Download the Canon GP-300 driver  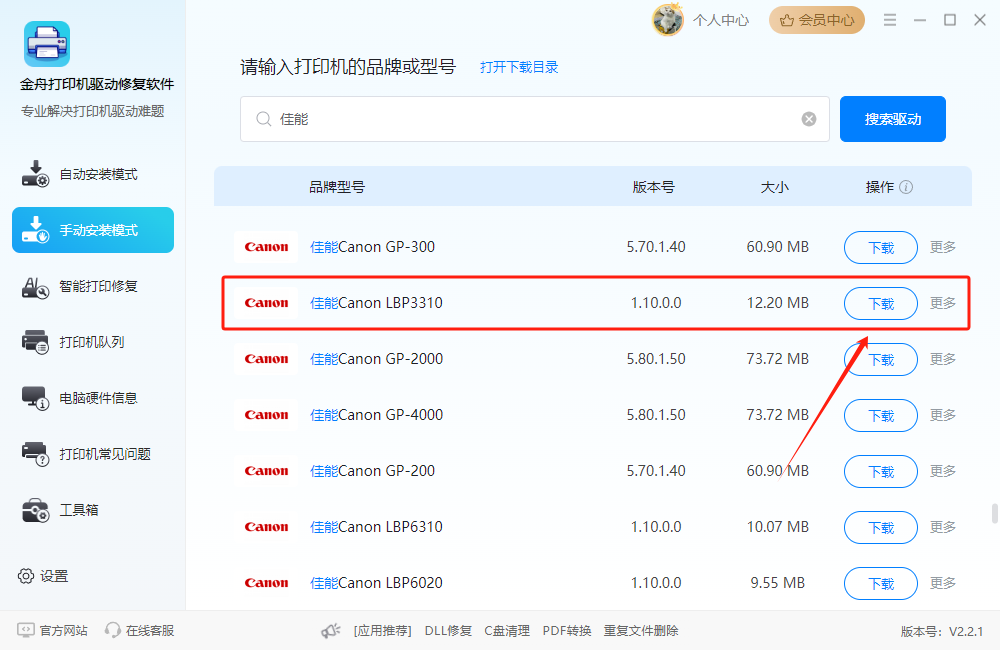[881, 247]
